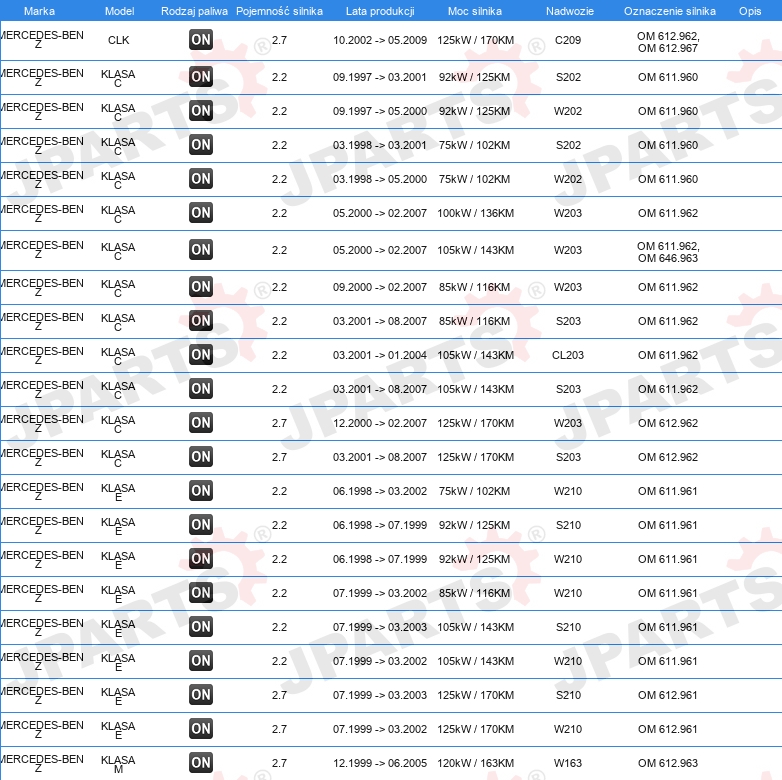Click the 100kW / 136KM power cell
The height and width of the screenshot is (780, 782).
coord(475,213)
